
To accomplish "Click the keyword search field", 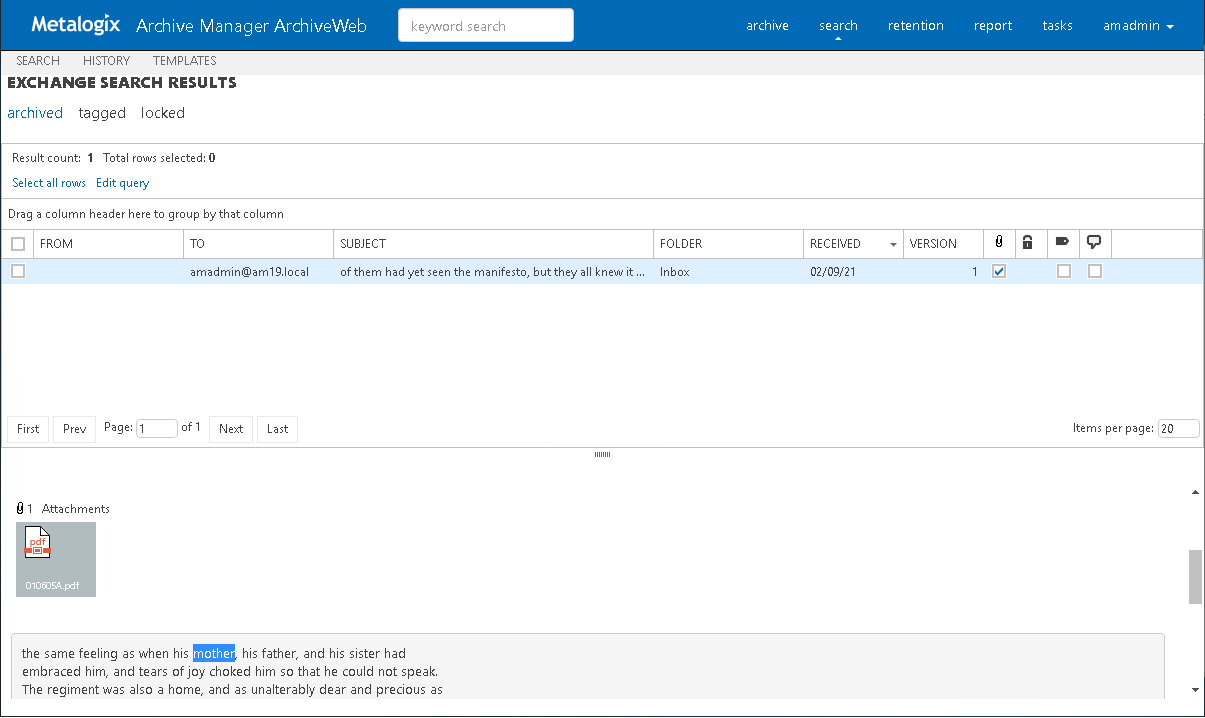I will pos(486,26).
